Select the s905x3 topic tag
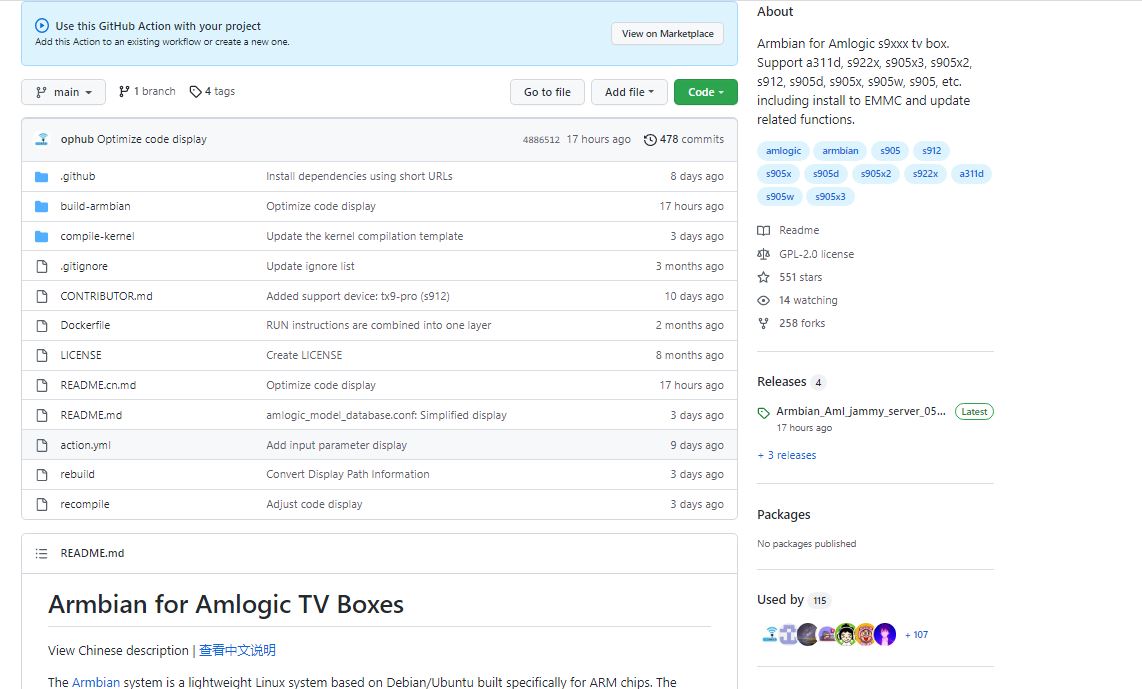This screenshot has height=689, width=1142. point(830,197)
